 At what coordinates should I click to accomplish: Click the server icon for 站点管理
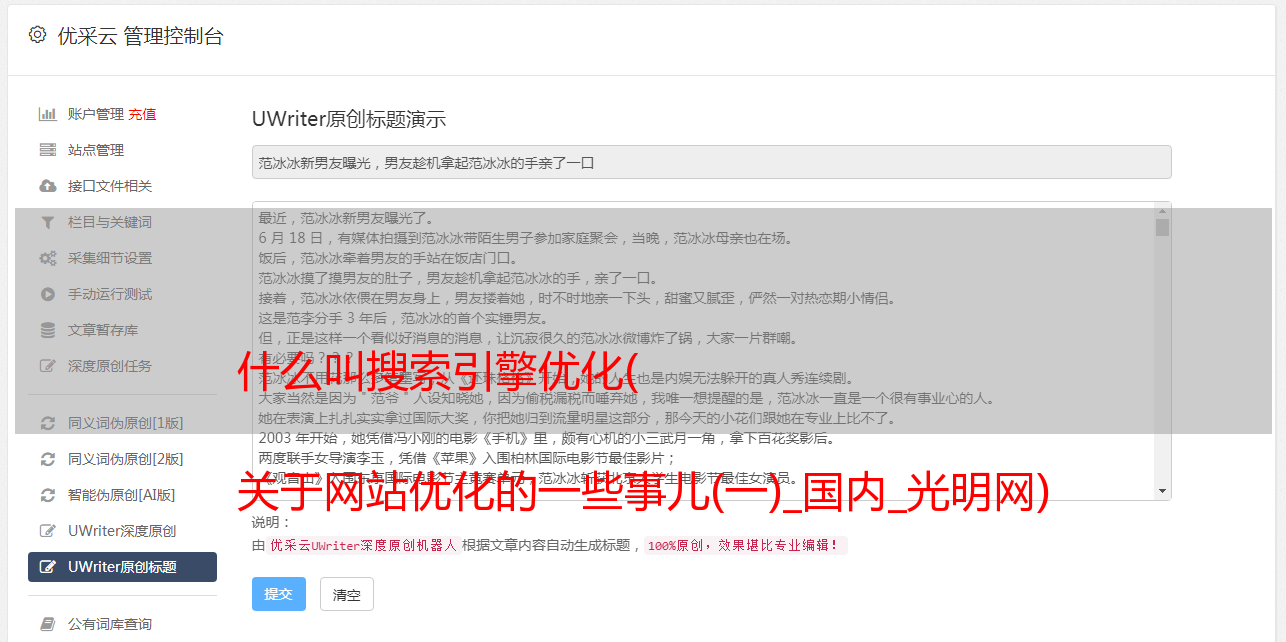pyautogui.click(x=47, y=150)
